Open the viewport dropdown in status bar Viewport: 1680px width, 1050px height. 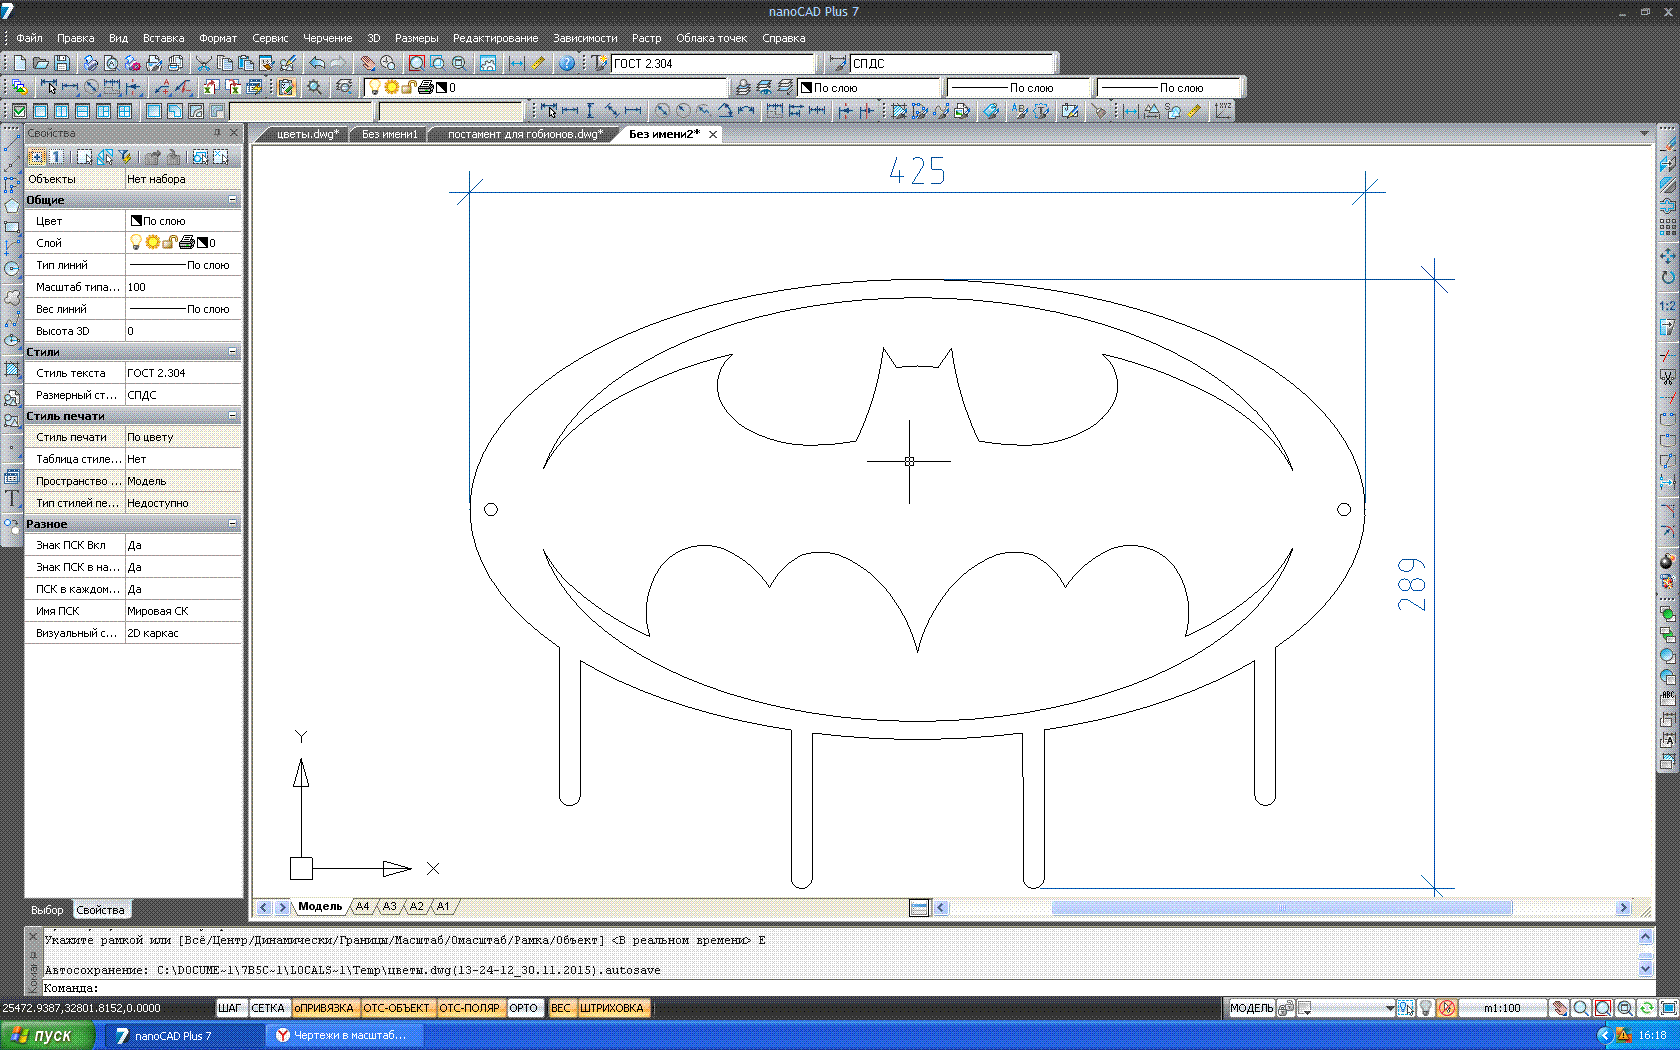(1346, 1008)
